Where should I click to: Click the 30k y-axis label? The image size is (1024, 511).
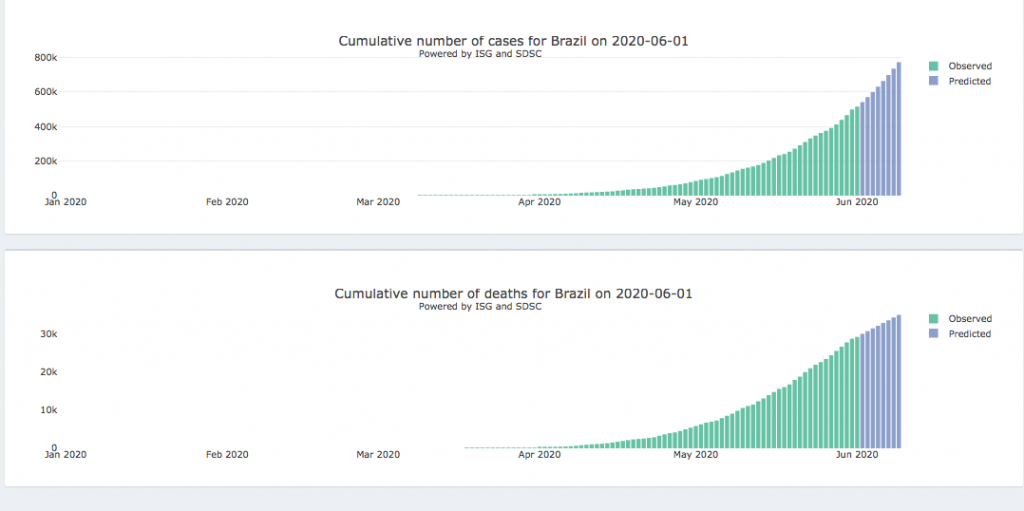[49, 334]
